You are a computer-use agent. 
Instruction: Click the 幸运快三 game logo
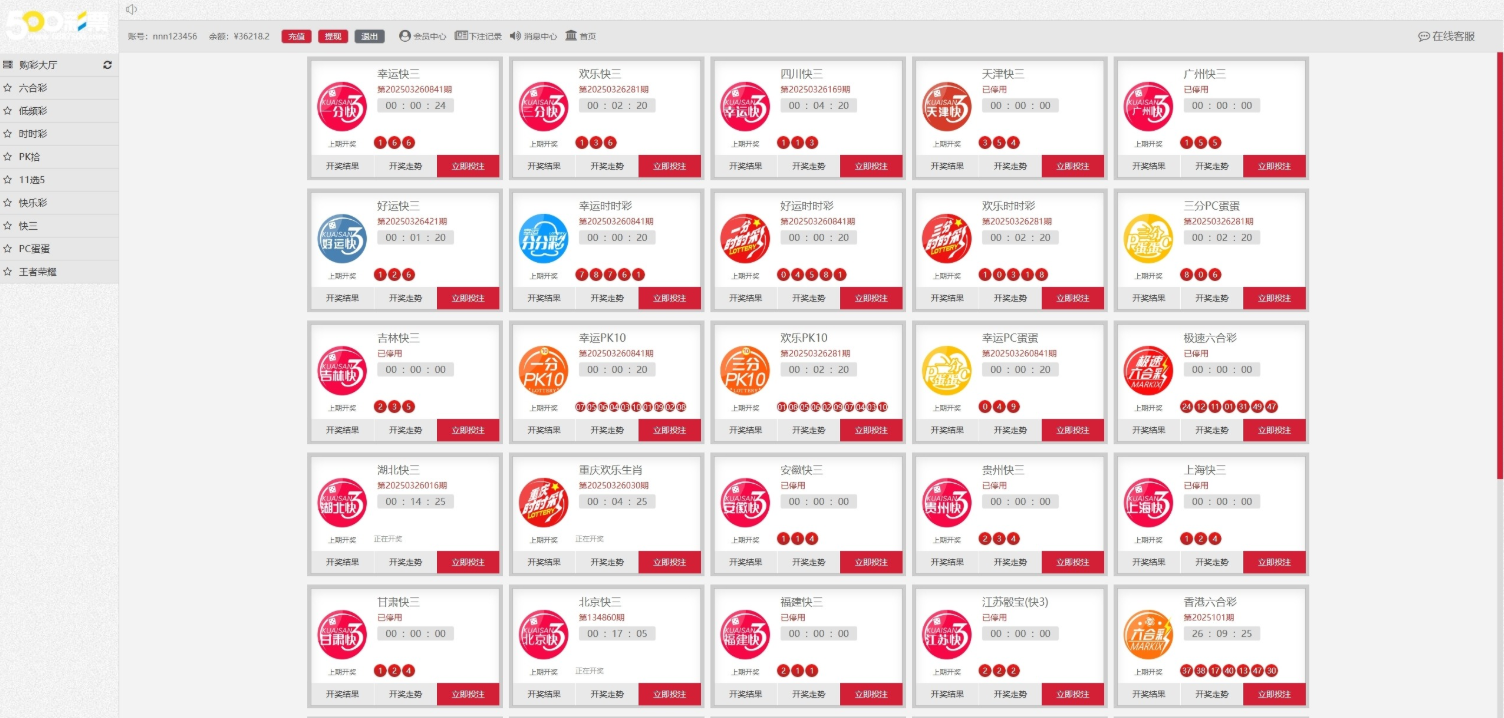coord(342,106)
